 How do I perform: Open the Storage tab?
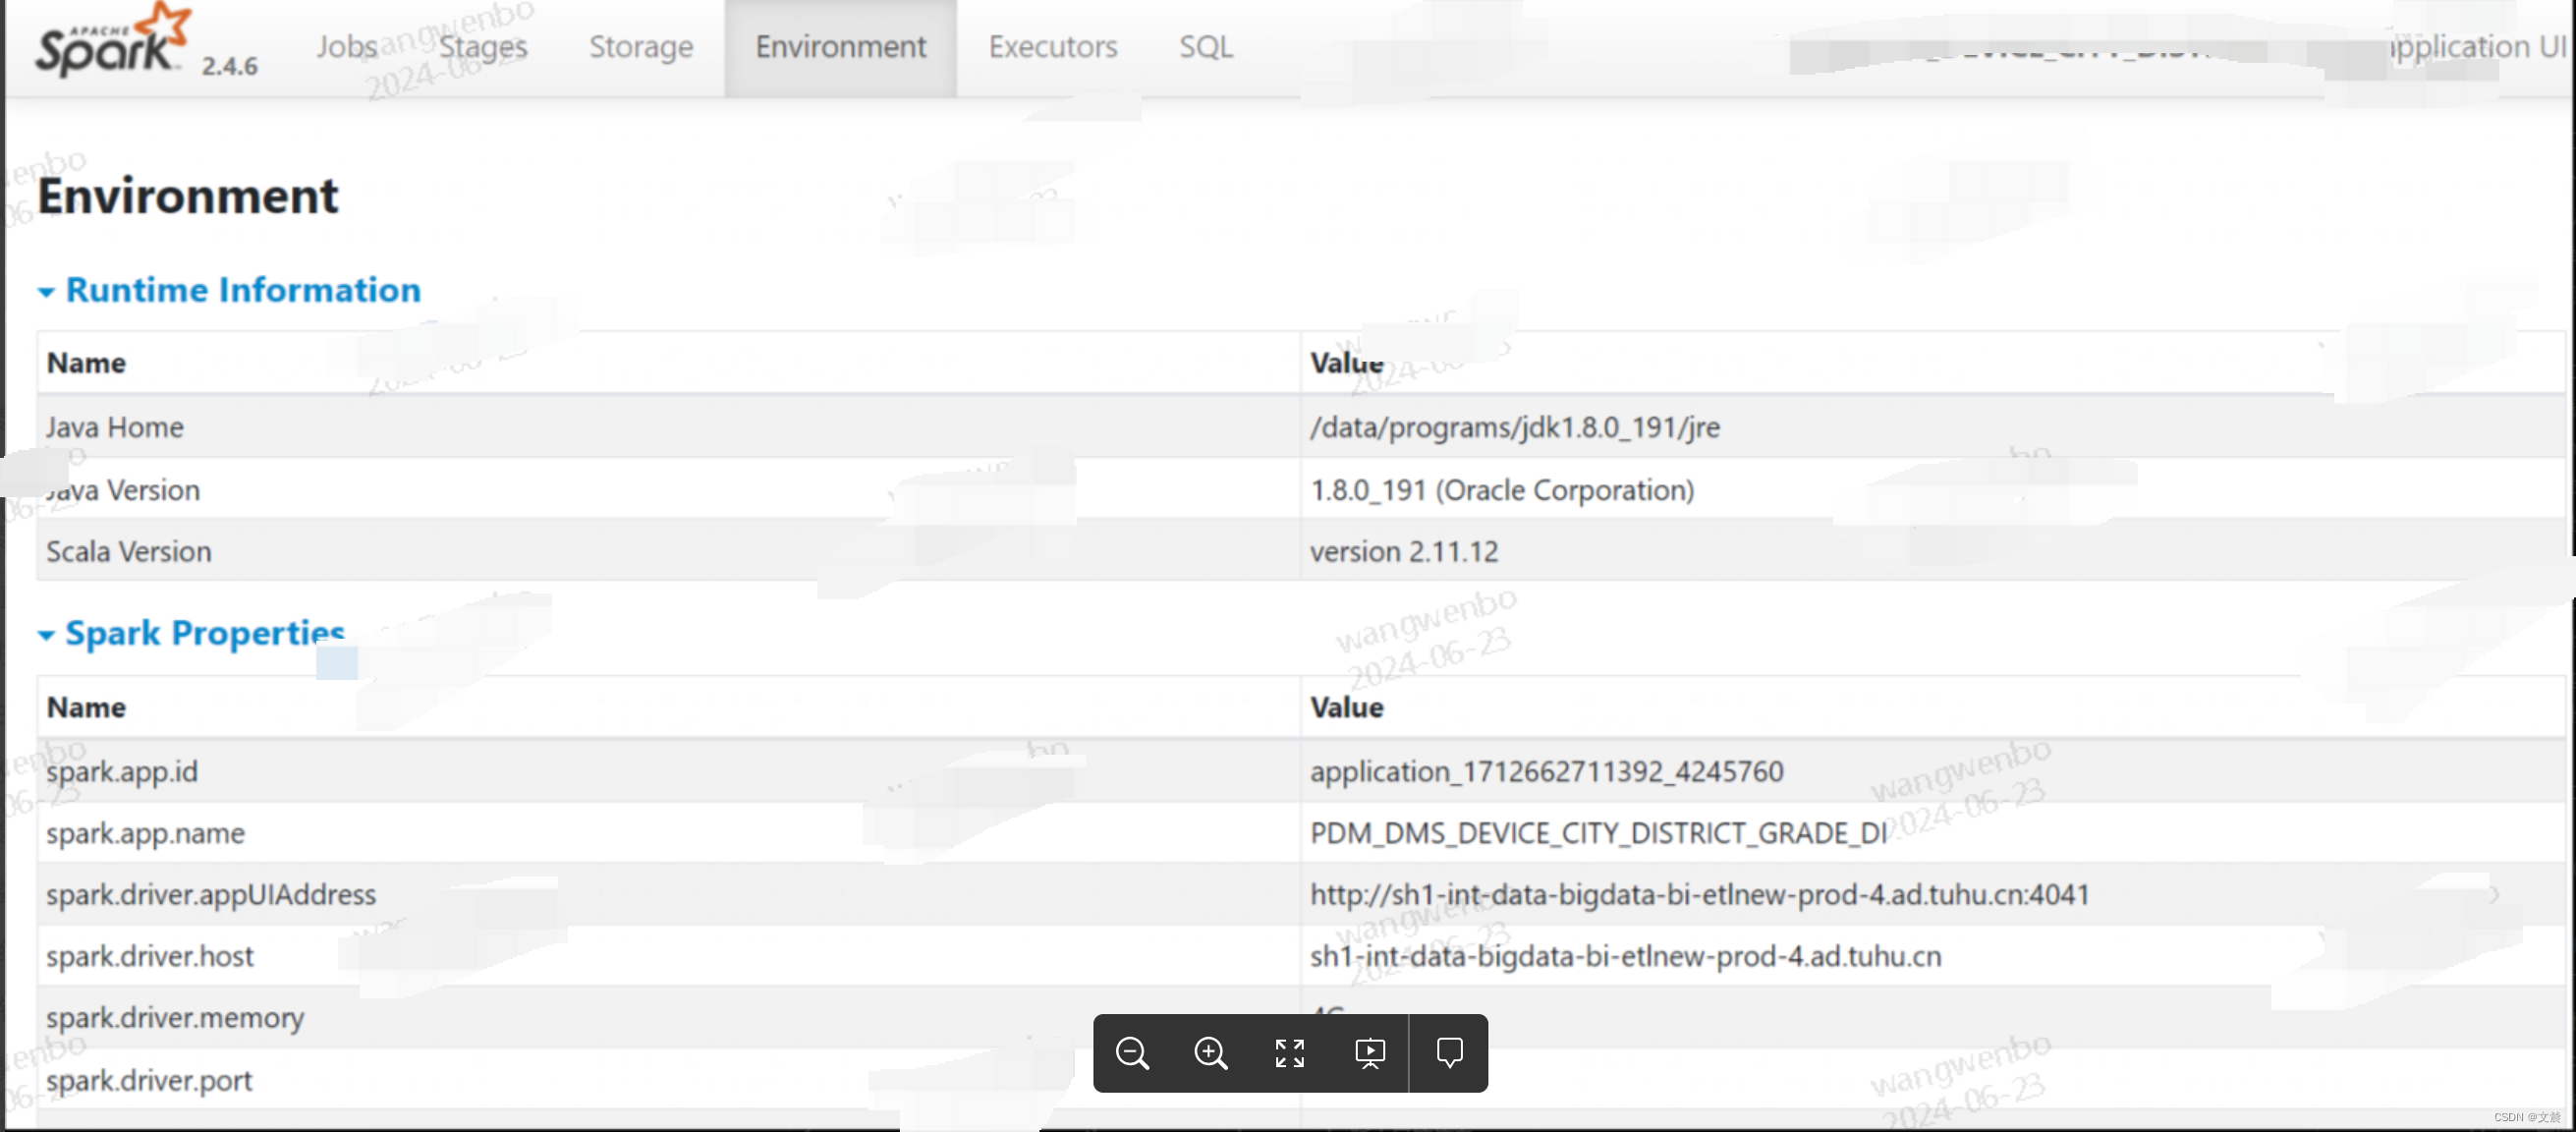point(640,46)
